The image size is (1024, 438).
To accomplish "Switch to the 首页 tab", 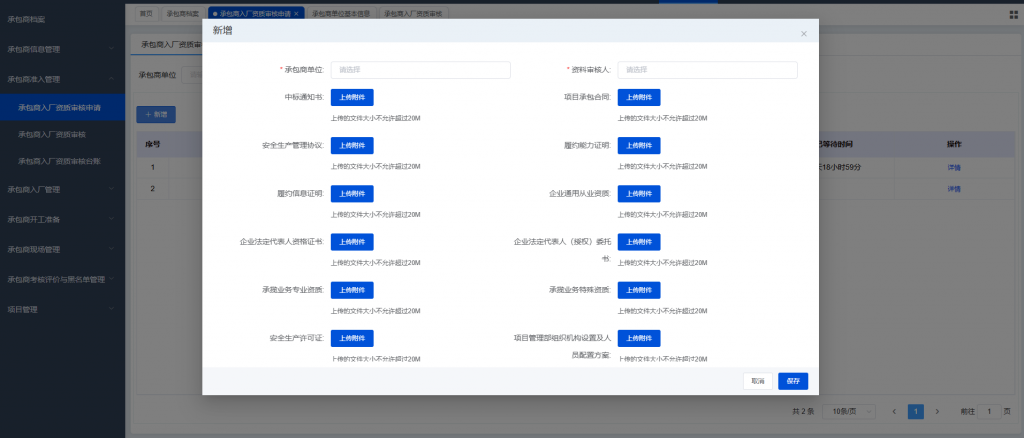I will click(146, 13).
